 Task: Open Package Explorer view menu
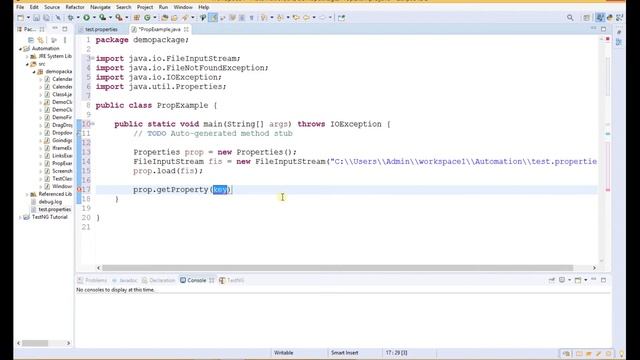[x=65, y=40]
